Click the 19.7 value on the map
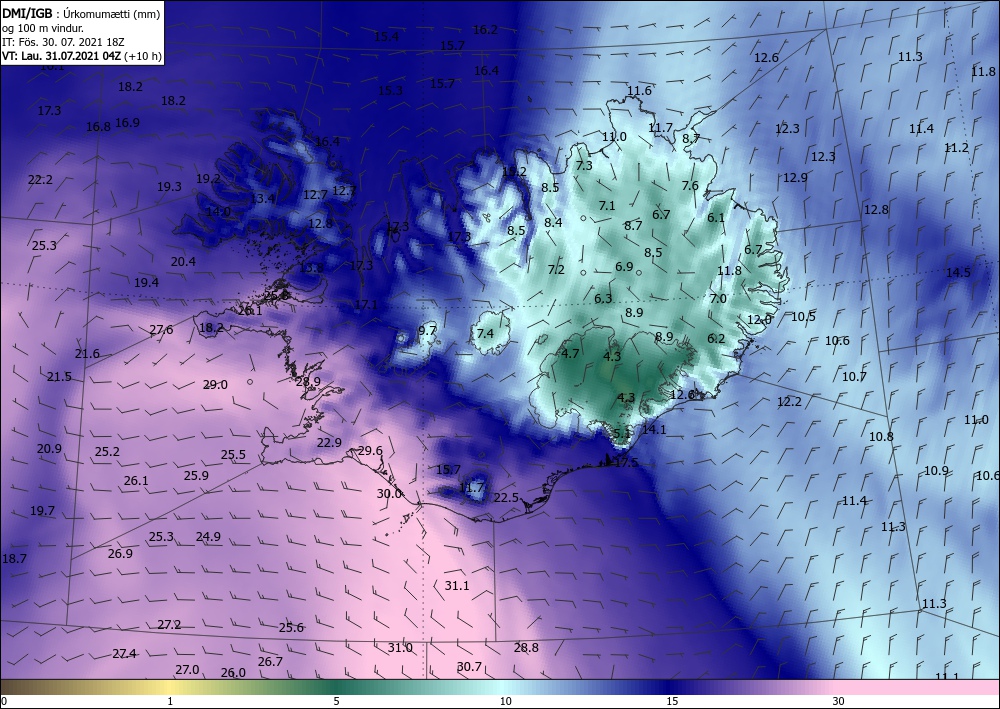The image size is (1000, 709). pyautogui.click(x=42, y=511)
